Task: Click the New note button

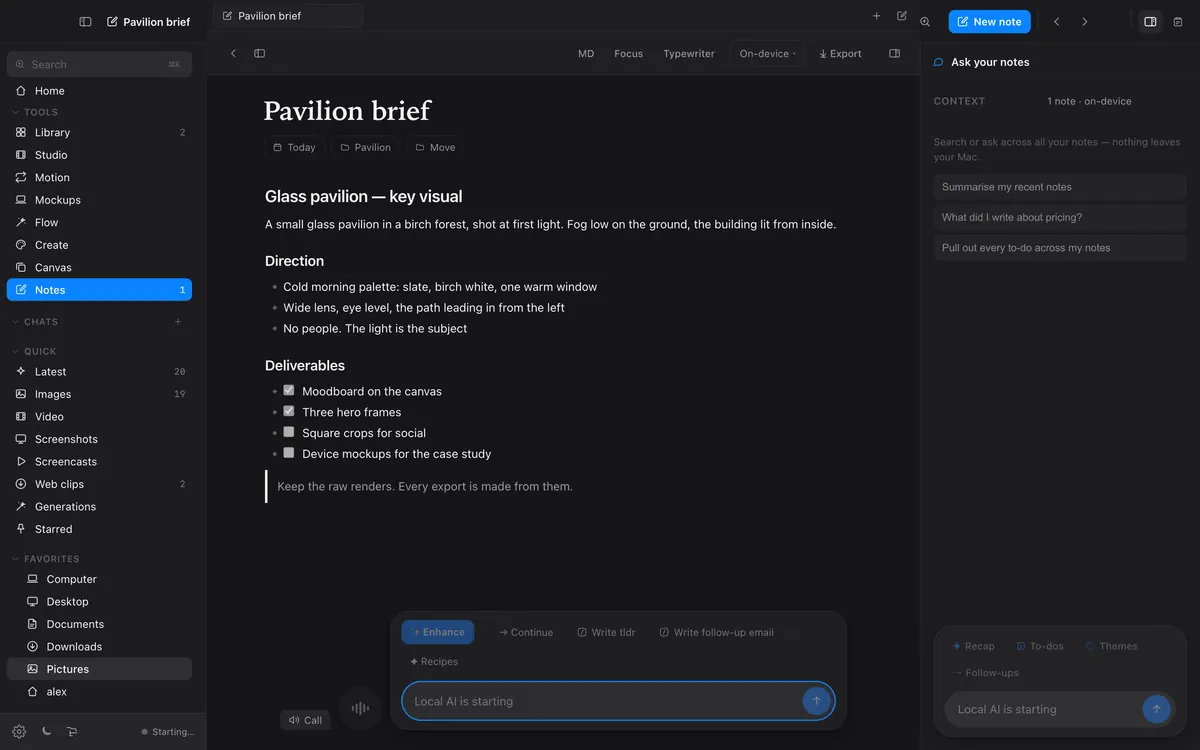Action: [989, 22]
